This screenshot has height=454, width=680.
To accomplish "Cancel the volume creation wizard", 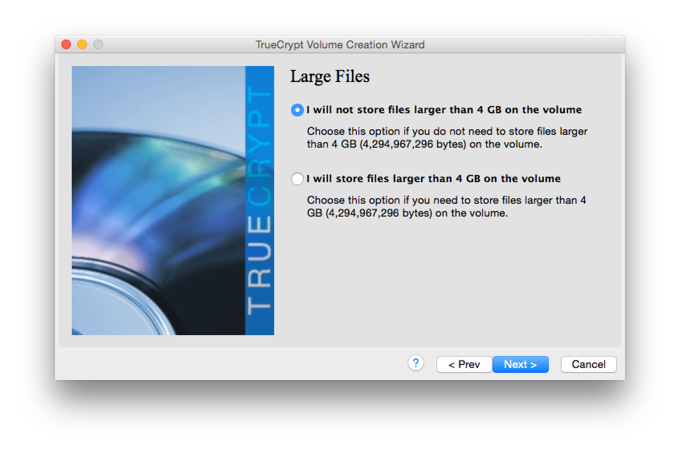I will (588, 364).
